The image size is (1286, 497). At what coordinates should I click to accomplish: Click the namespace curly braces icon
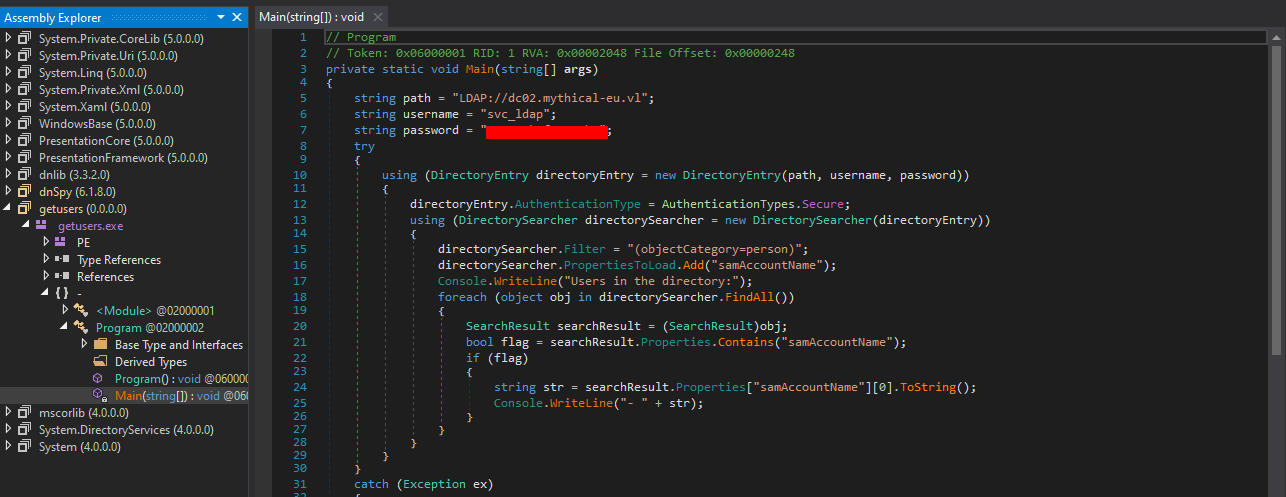tap(61, 293)
